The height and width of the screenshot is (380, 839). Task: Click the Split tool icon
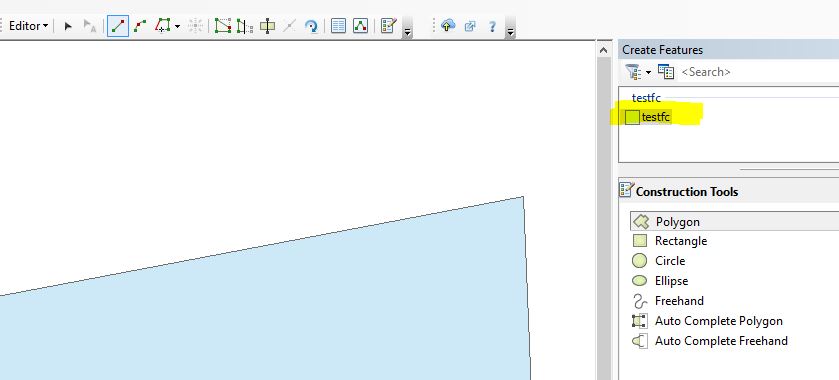267,26
